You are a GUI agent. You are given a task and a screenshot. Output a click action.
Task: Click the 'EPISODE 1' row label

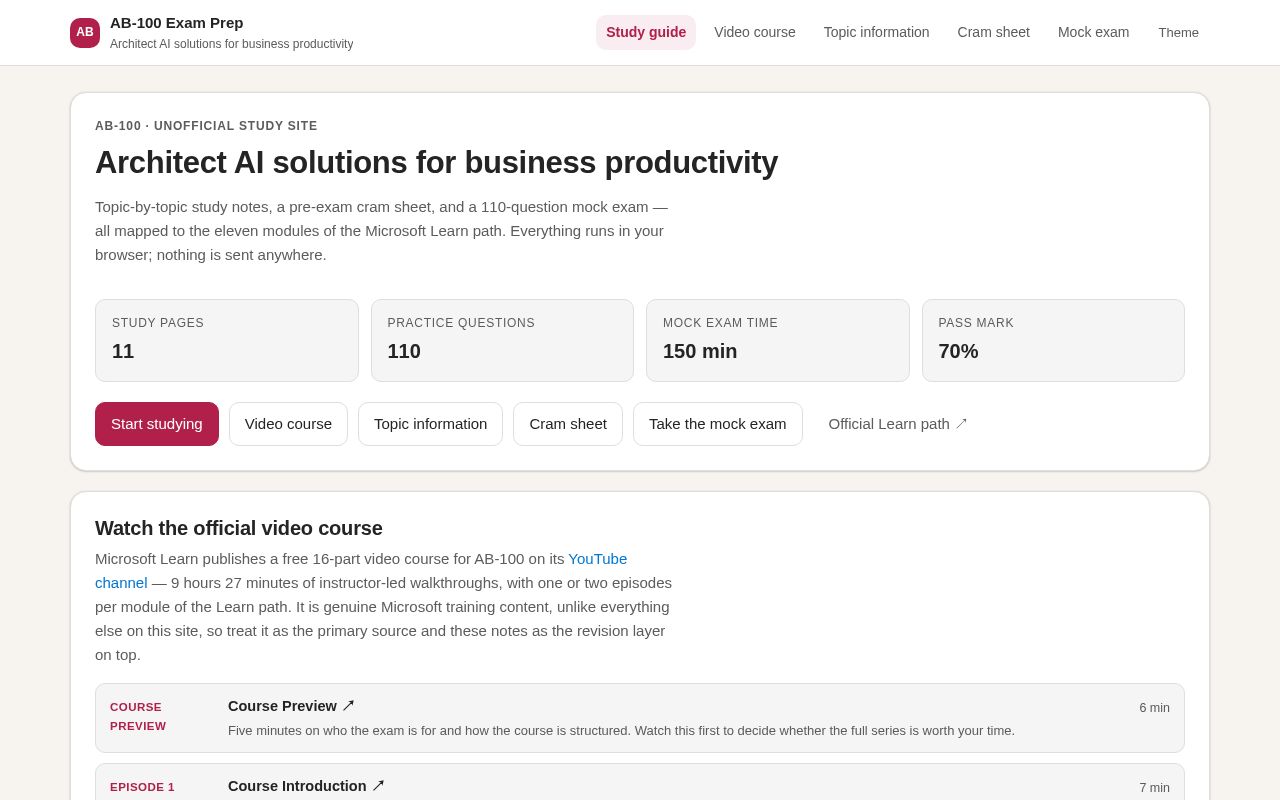pyautogui.click(x=142, y=787)
